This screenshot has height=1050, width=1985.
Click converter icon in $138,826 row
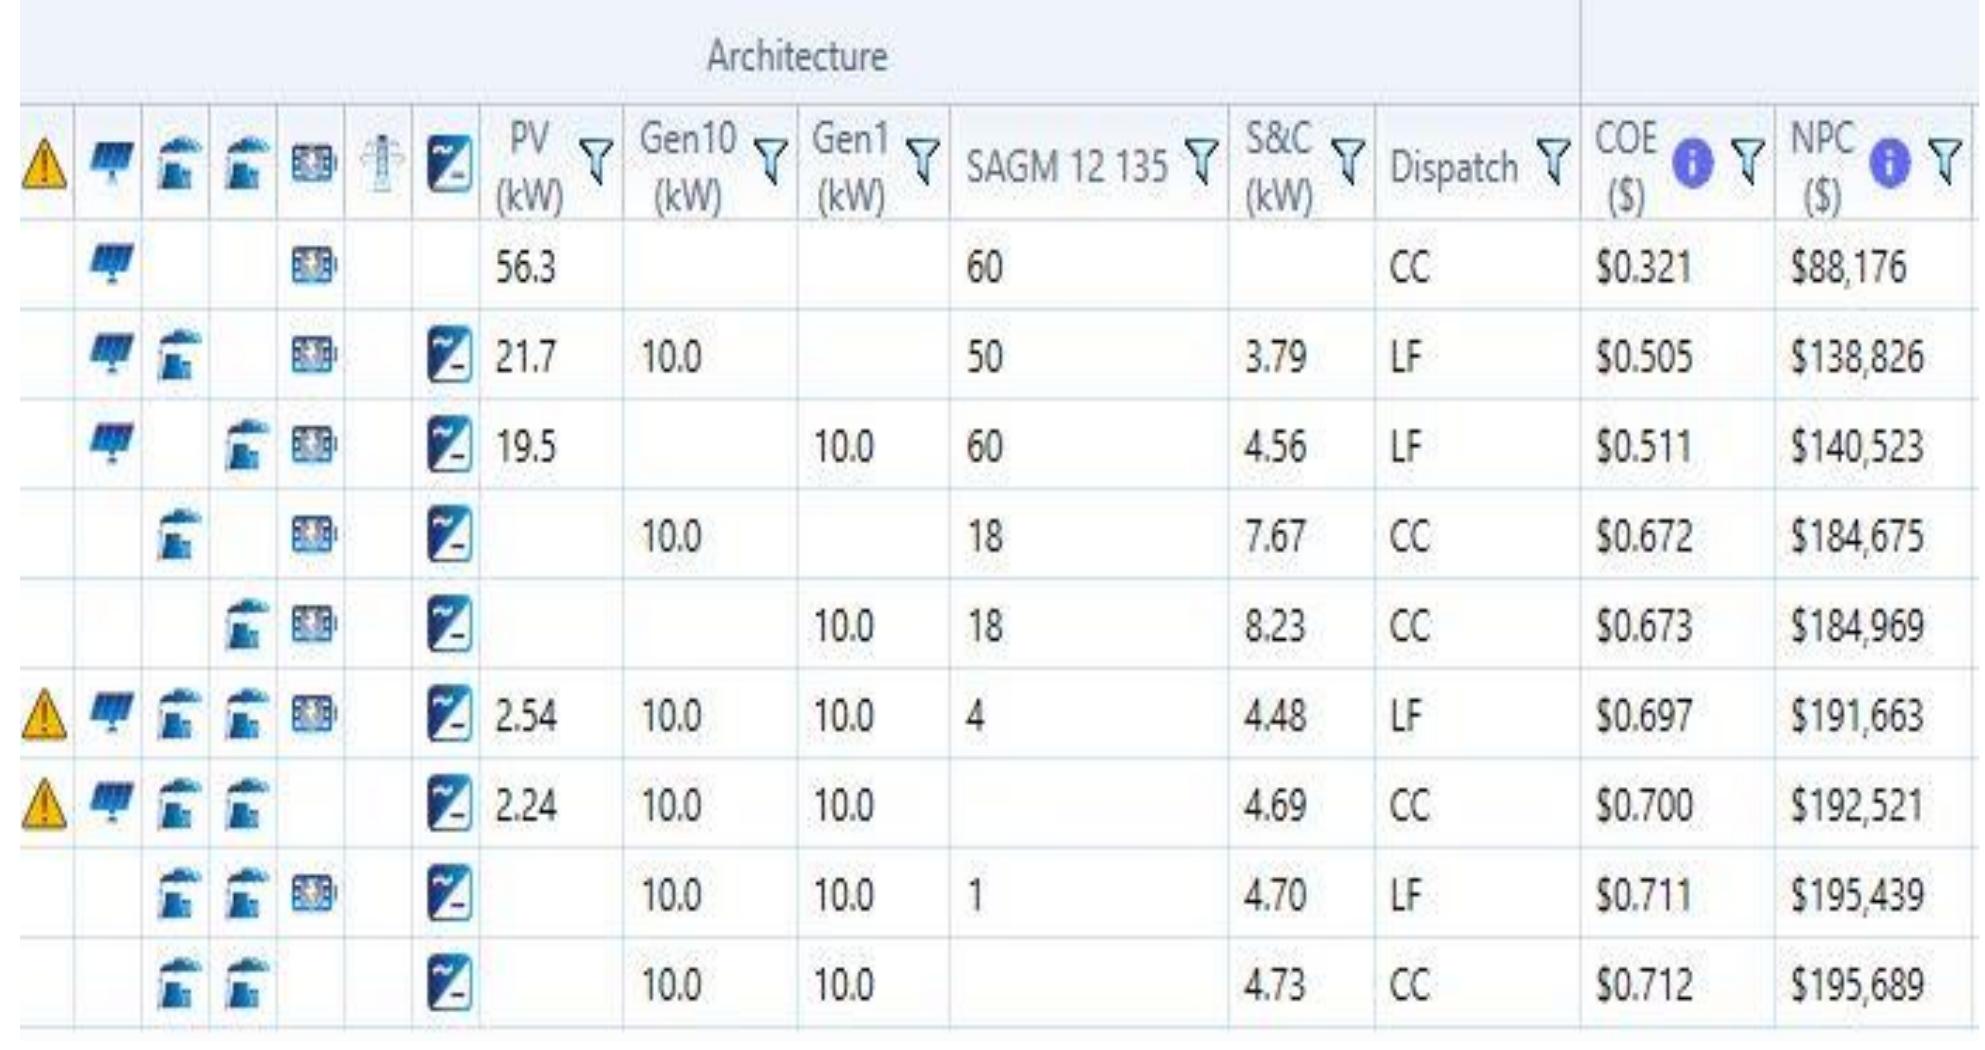click(x=449, y=356)
